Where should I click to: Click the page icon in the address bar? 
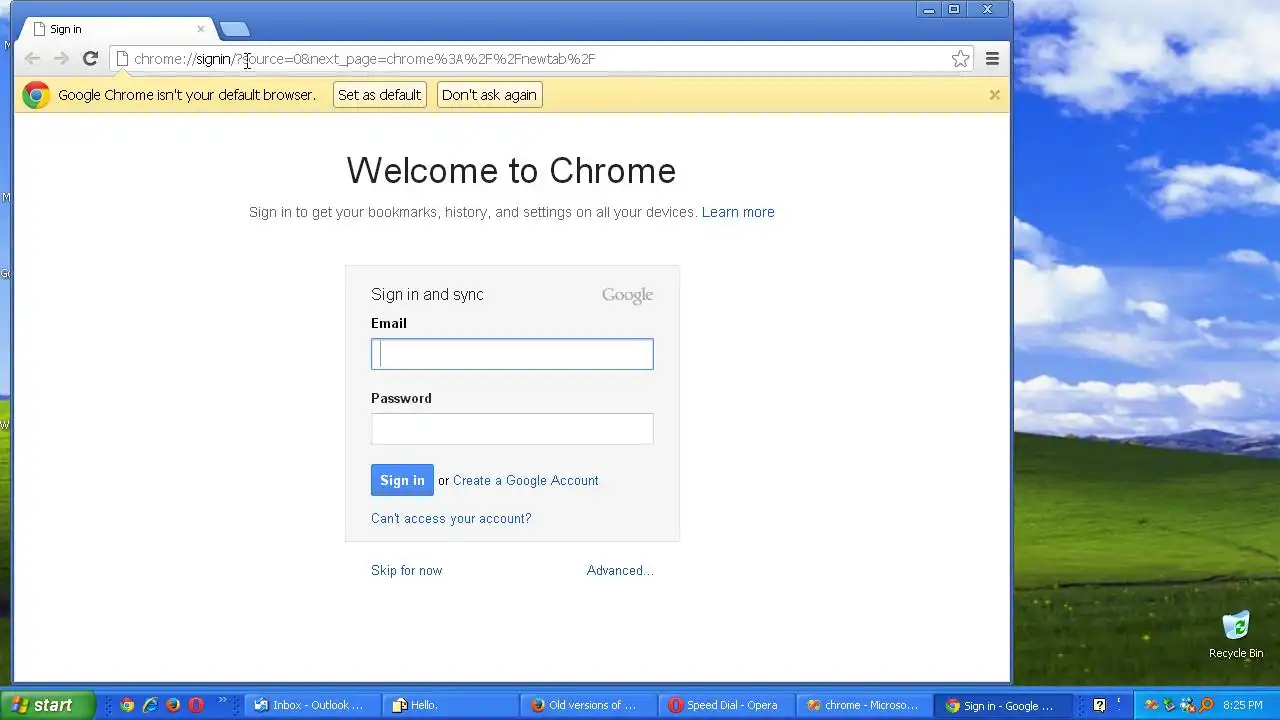tap(122, 59)
